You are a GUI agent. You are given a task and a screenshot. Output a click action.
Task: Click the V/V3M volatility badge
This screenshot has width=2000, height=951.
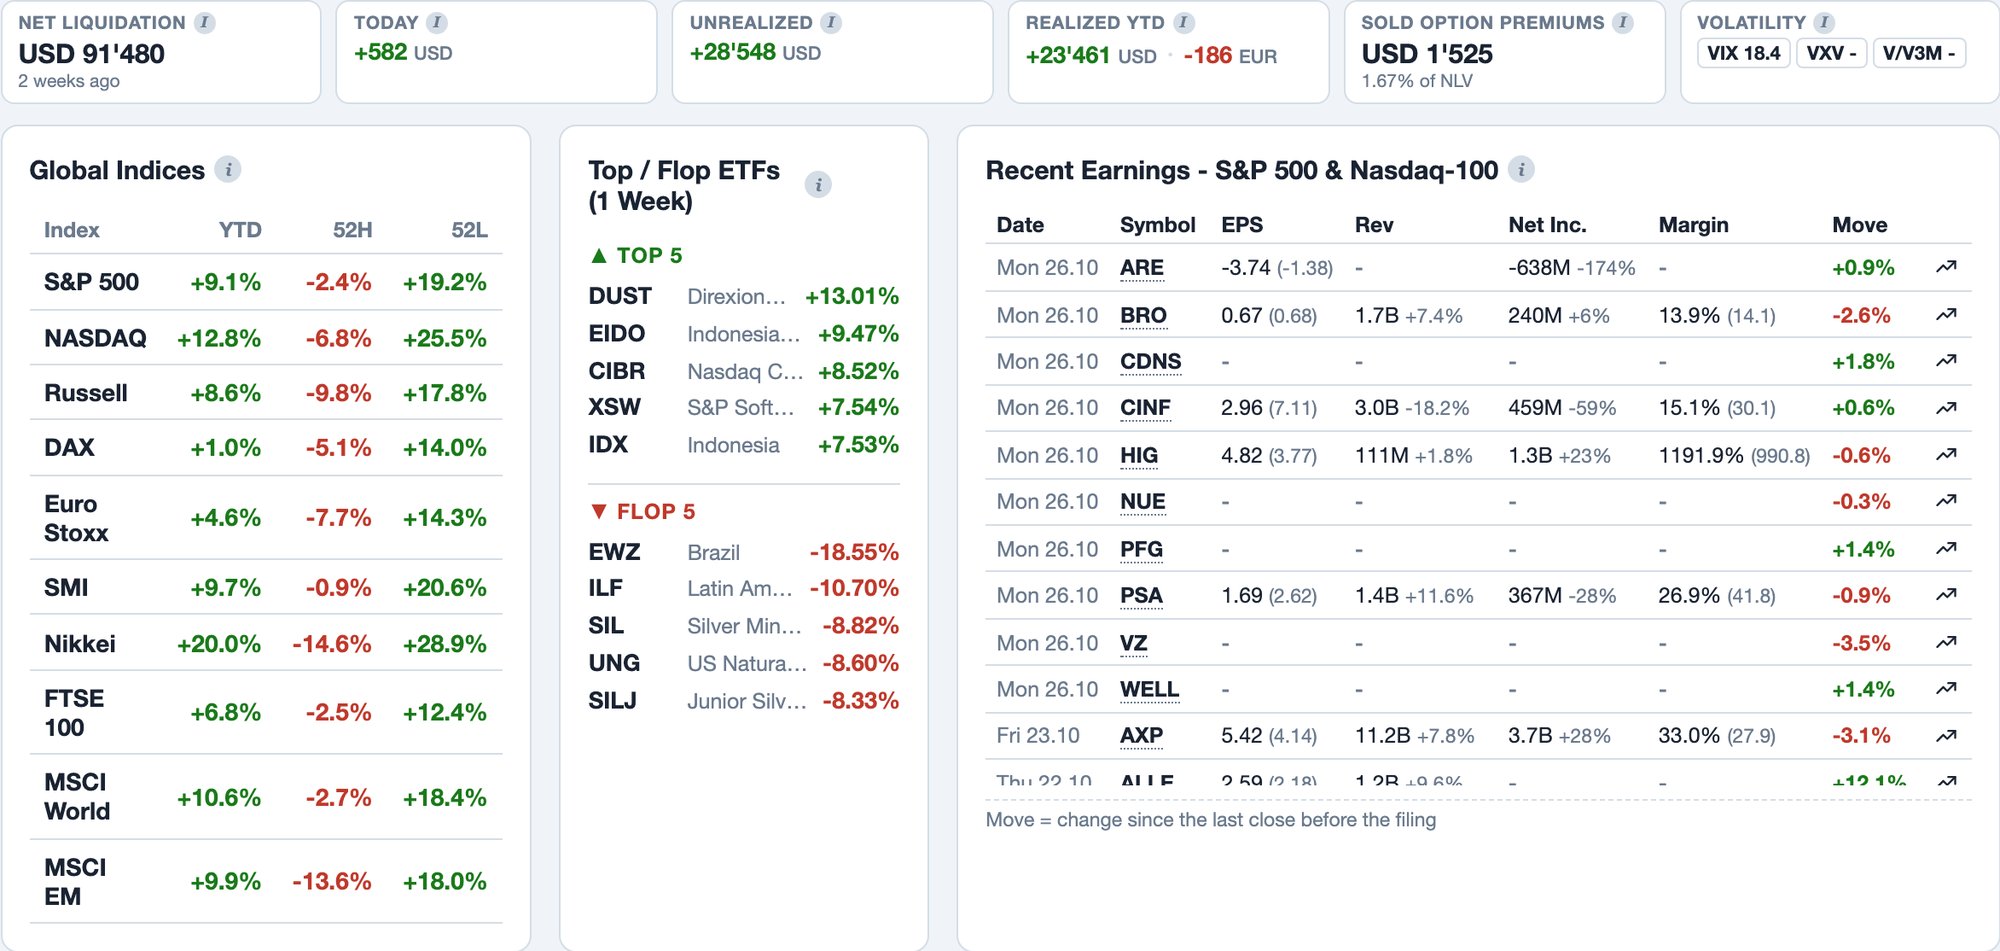[1919, 53]
